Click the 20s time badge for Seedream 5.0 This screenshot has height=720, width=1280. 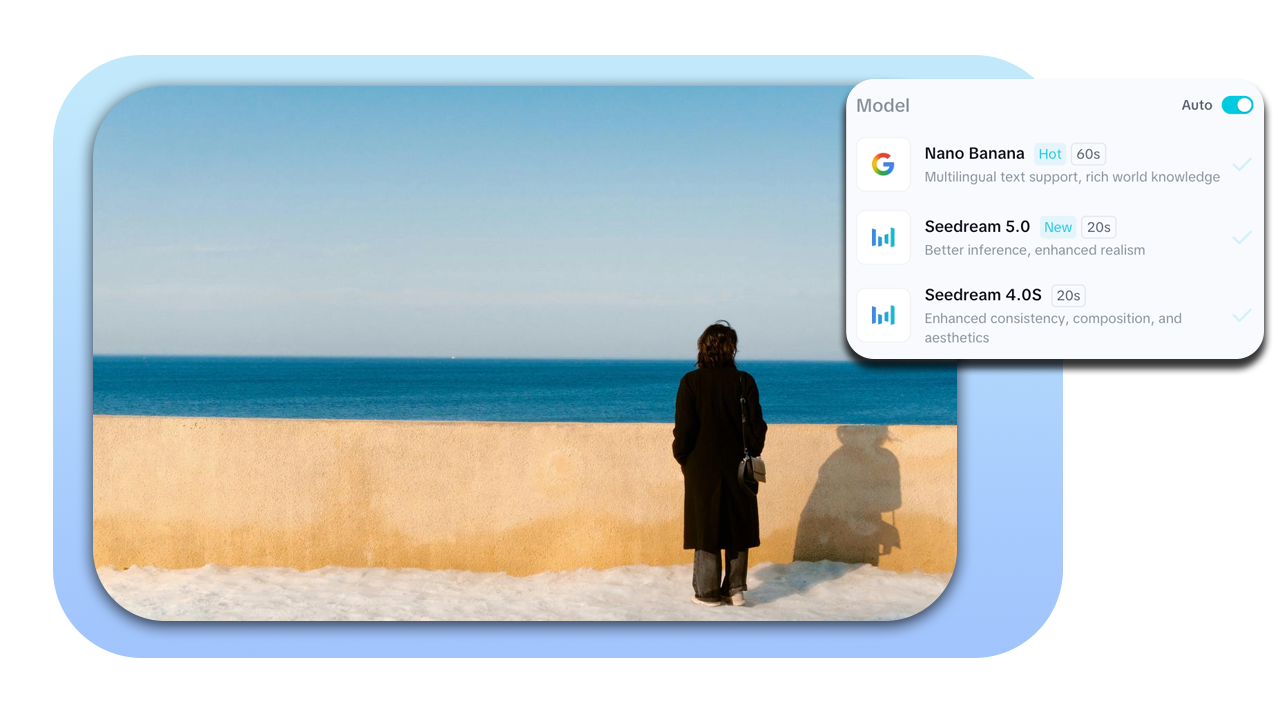coord(1098,227)
